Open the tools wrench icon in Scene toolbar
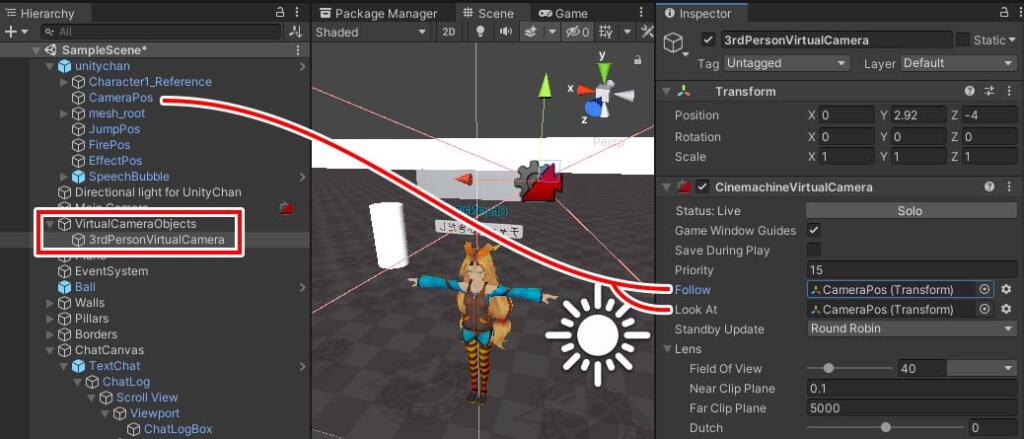Screen dimensions: 1024x439 (x=647, y=31)
